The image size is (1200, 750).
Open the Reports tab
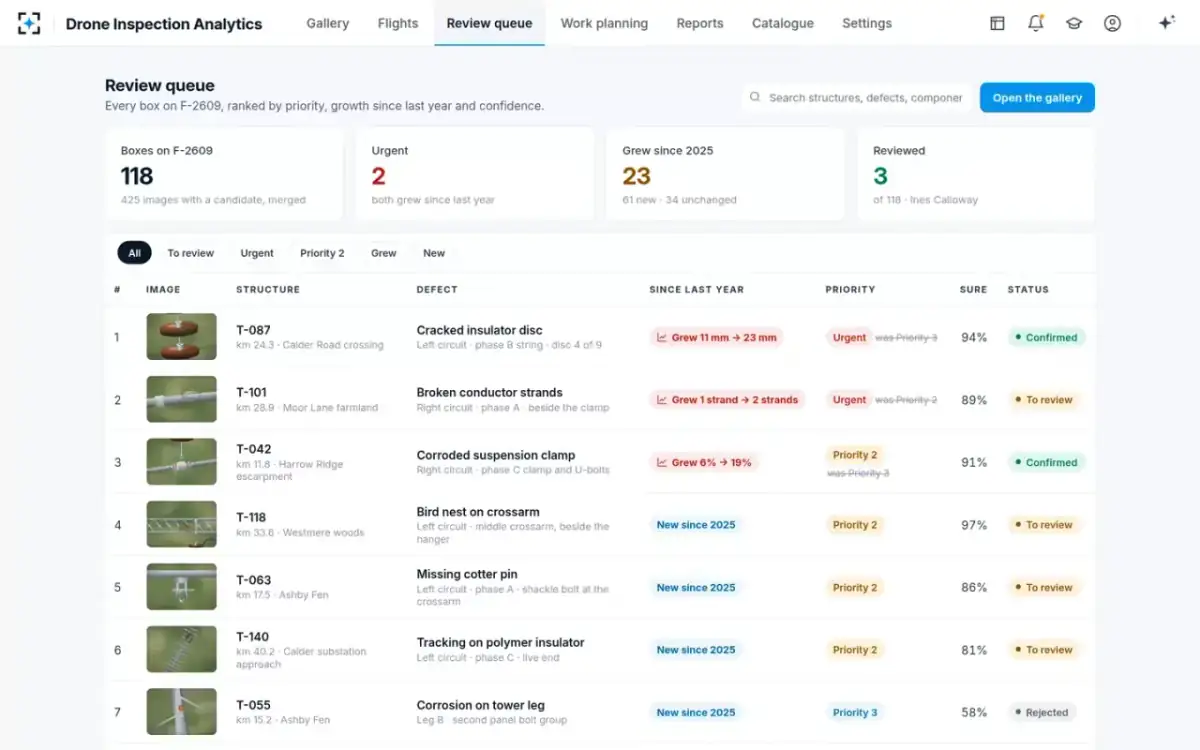(700, 23)
